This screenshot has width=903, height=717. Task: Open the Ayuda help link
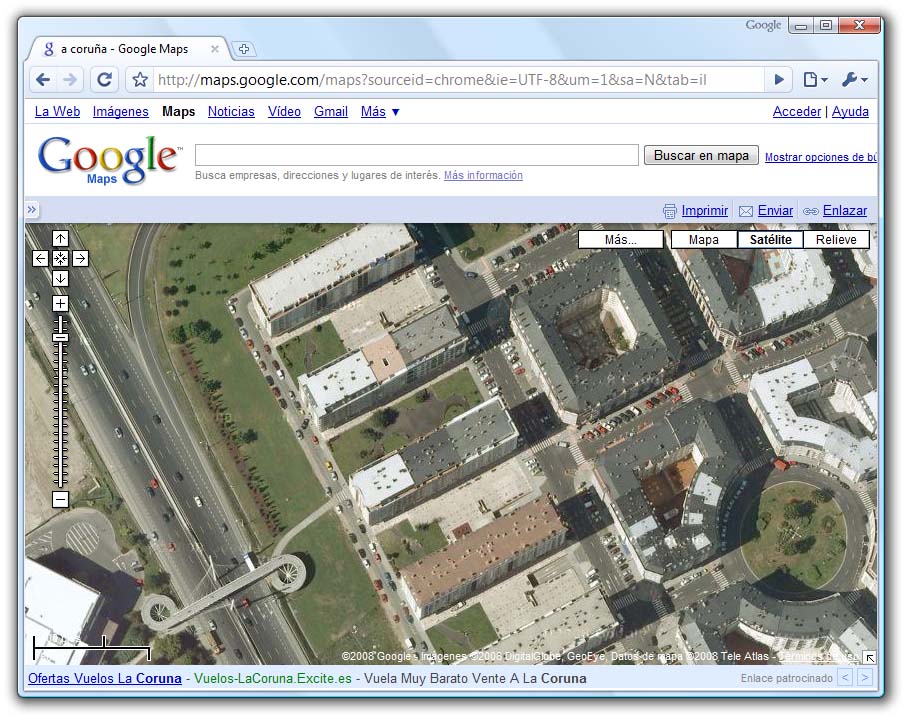[x=850, y=112]
